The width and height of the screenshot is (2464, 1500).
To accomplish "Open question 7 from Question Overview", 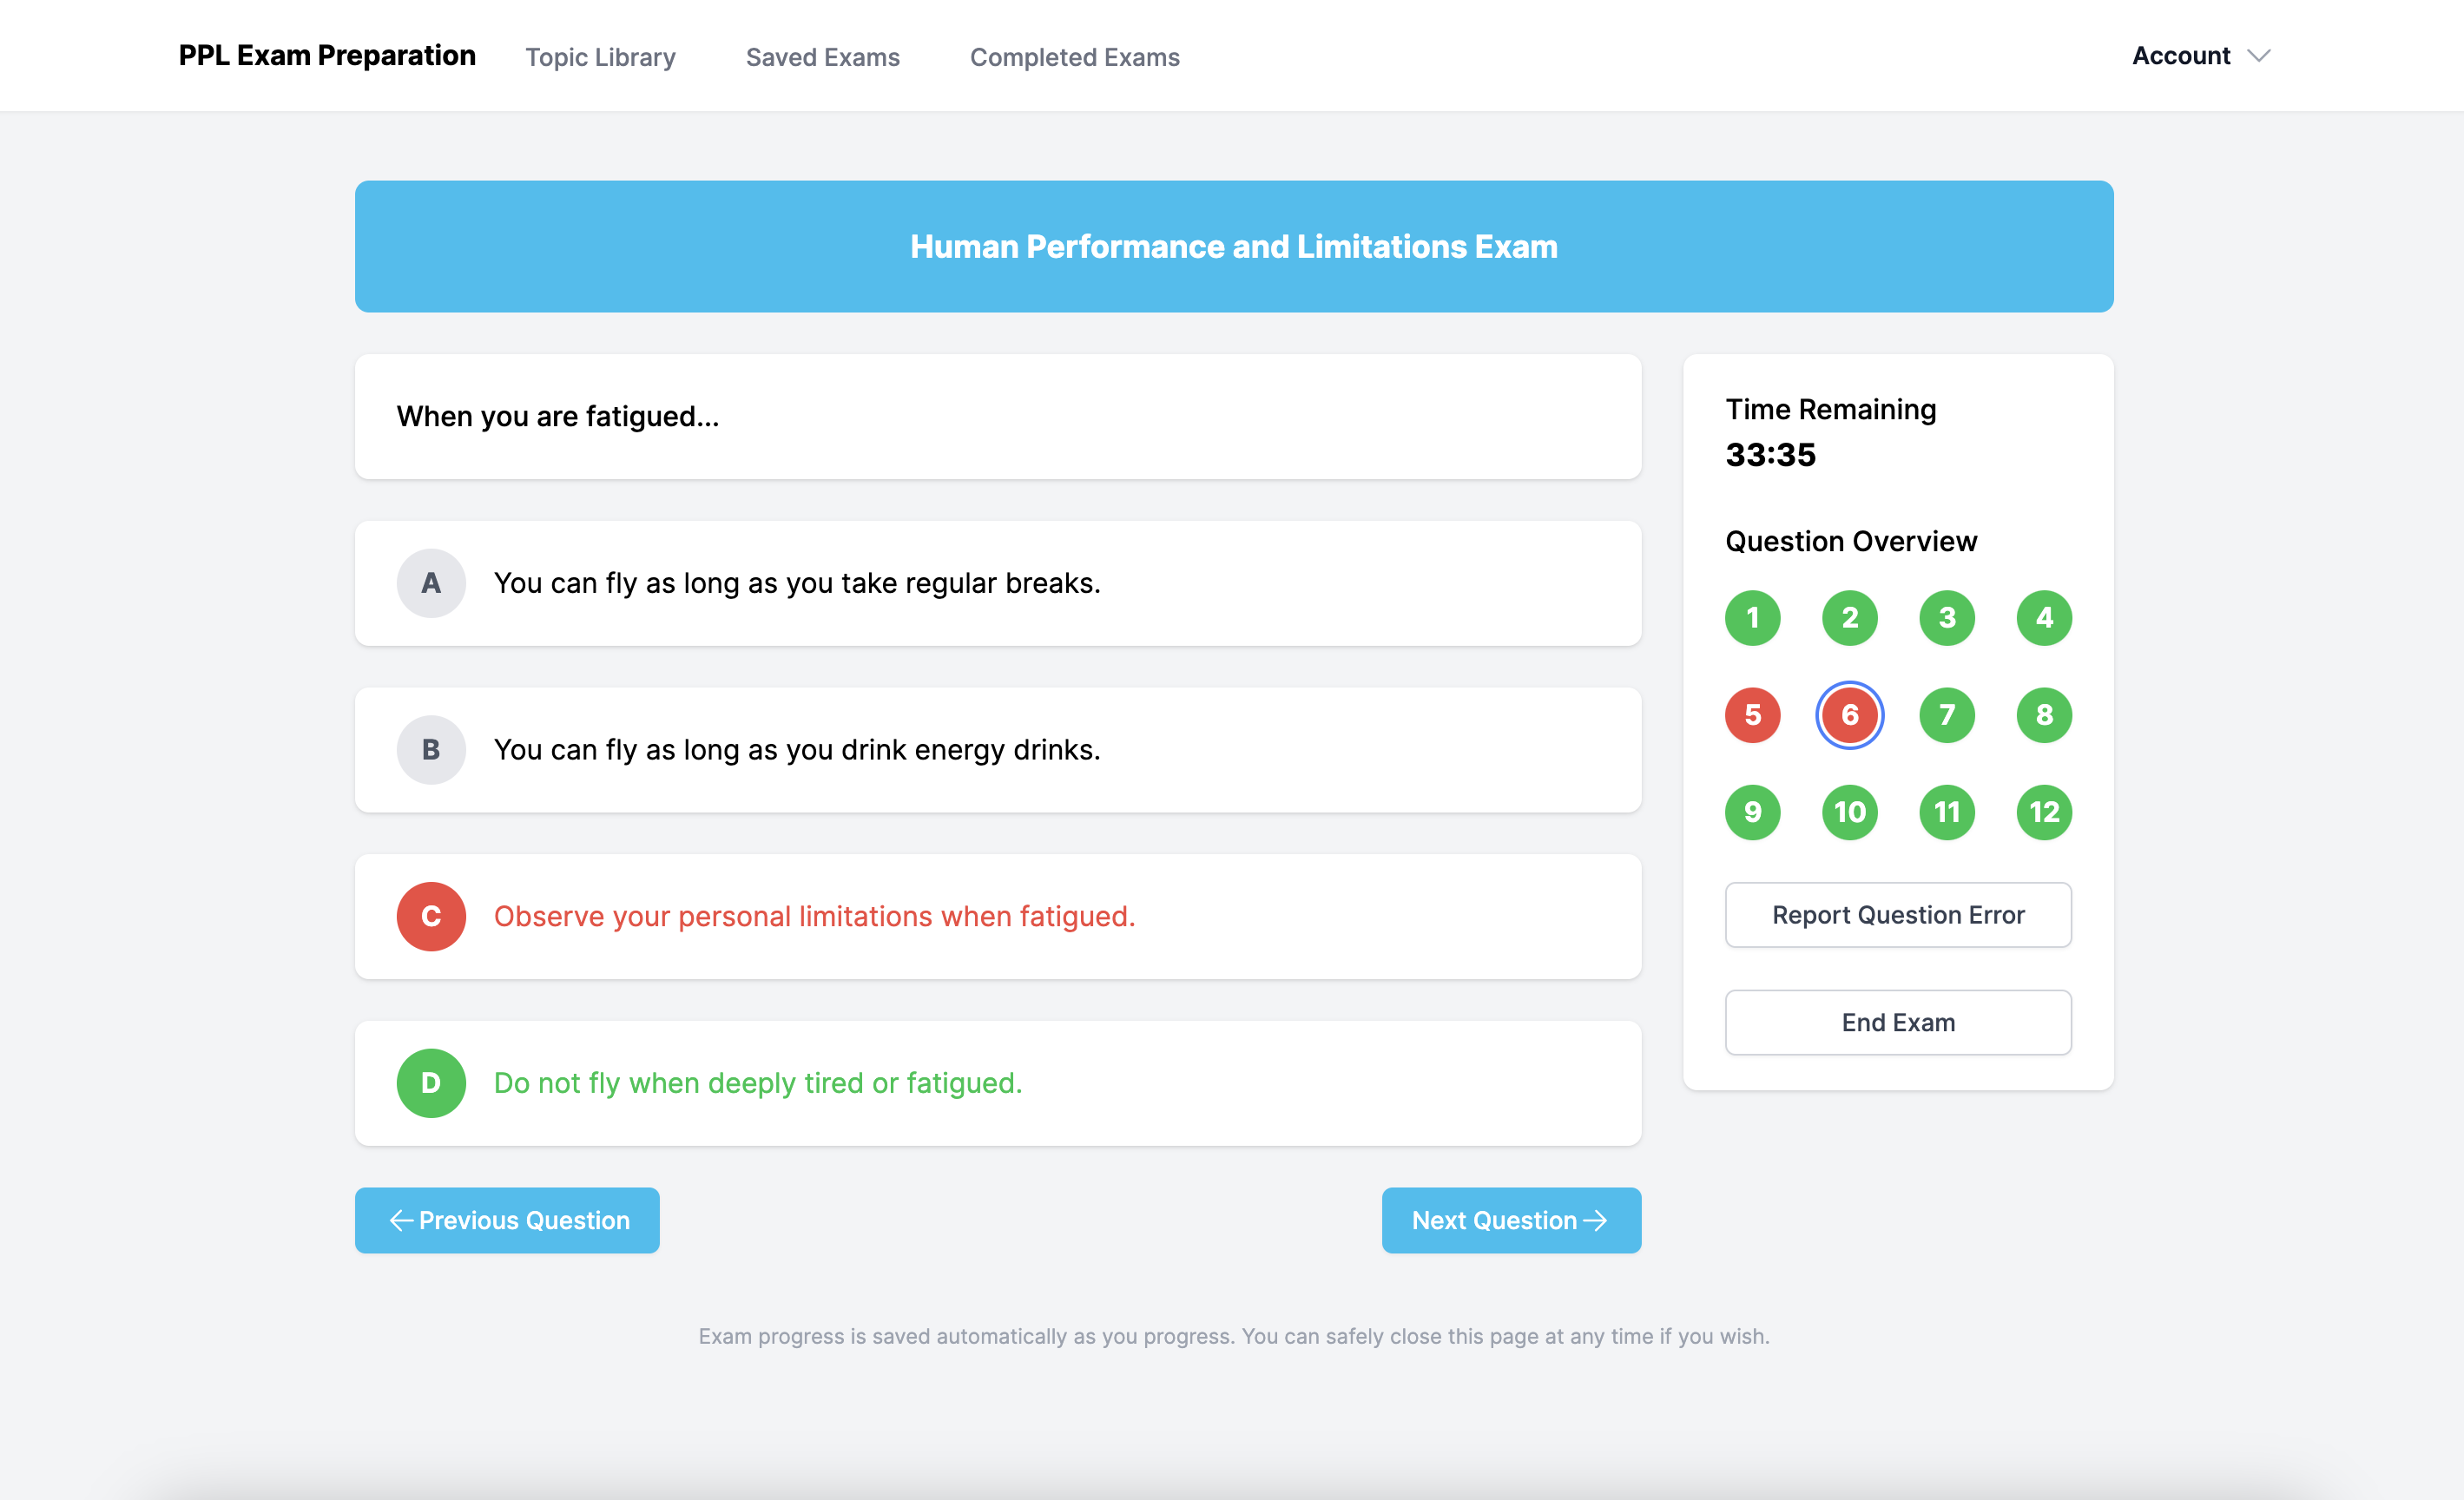I will coord(1946,715).
